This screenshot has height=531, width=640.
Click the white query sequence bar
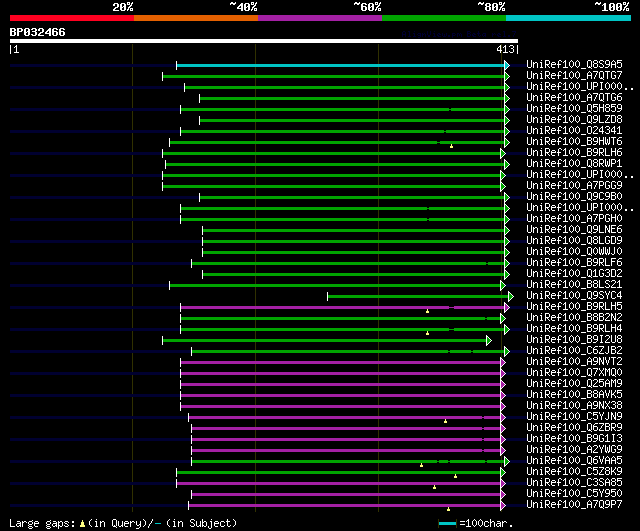point(264,41)
